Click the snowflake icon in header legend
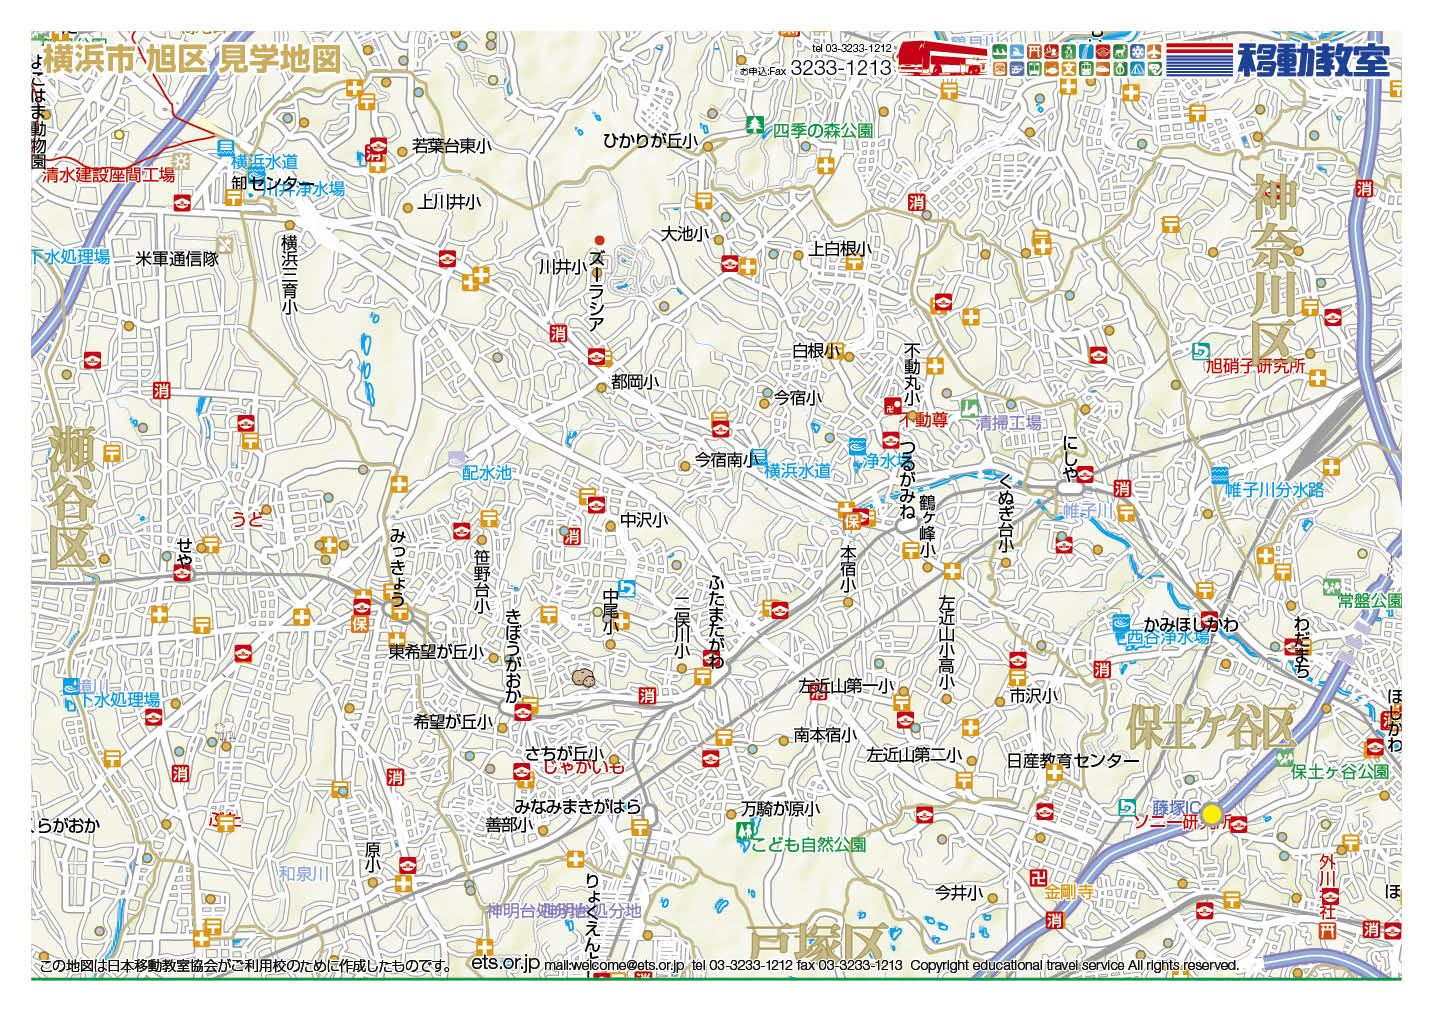This screenshot has height=1012, width=1433. (1137, 51)
